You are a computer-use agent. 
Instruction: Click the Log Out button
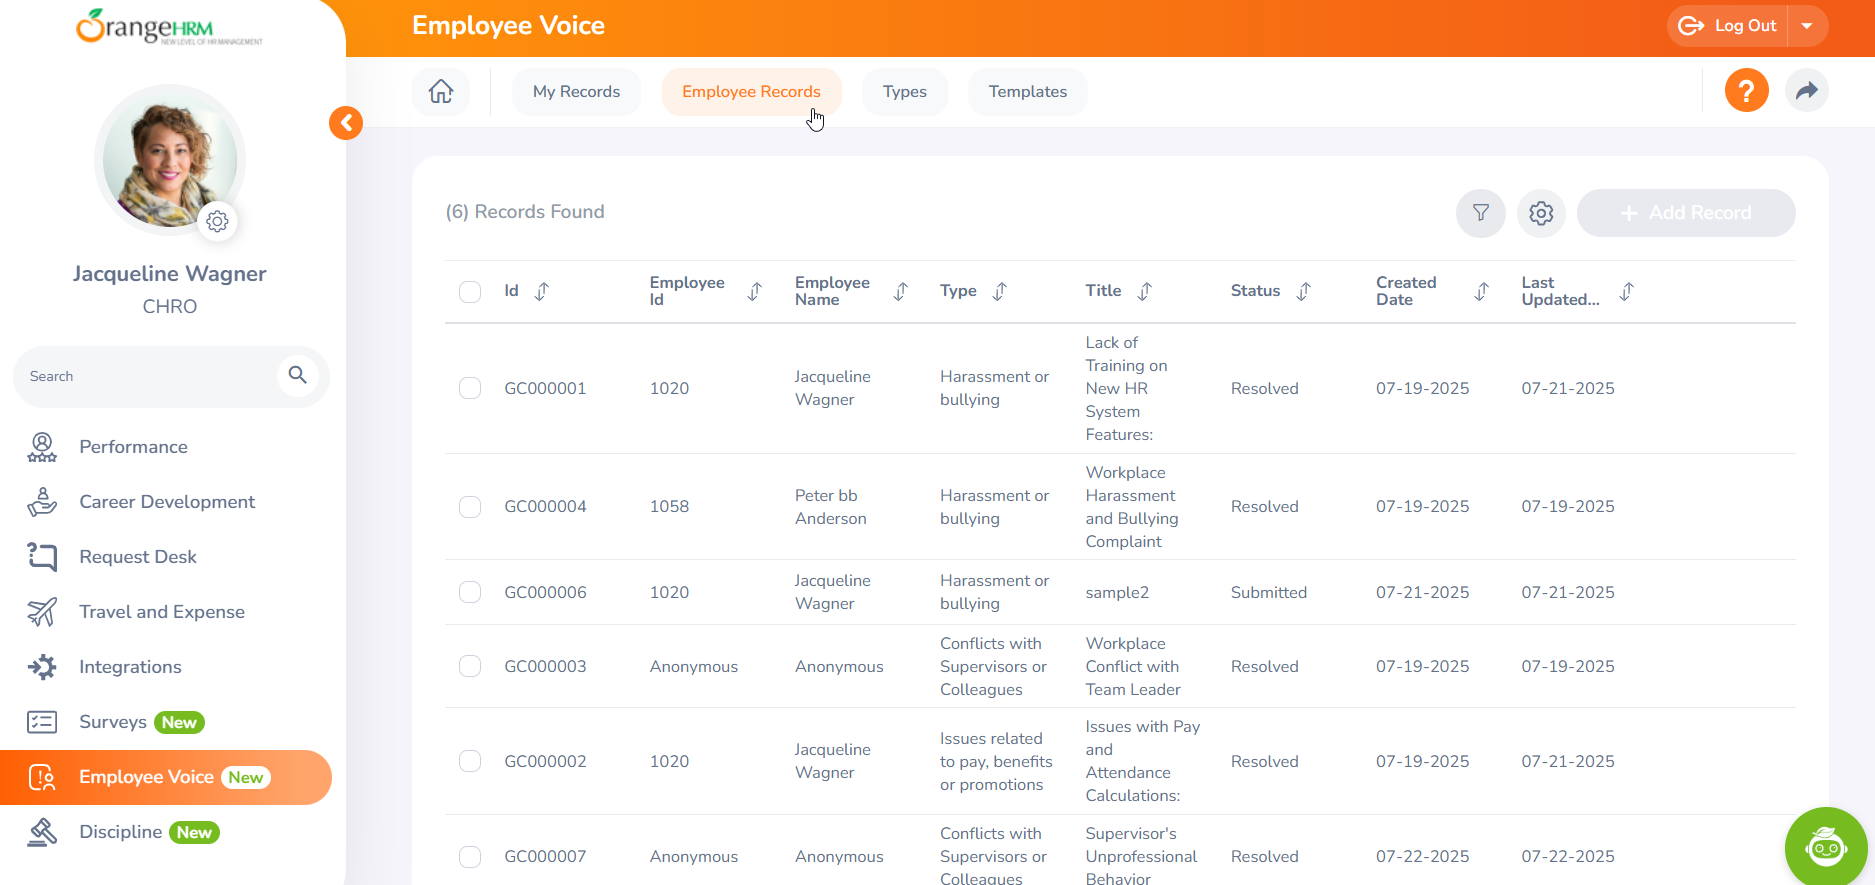pos(1729,26)
